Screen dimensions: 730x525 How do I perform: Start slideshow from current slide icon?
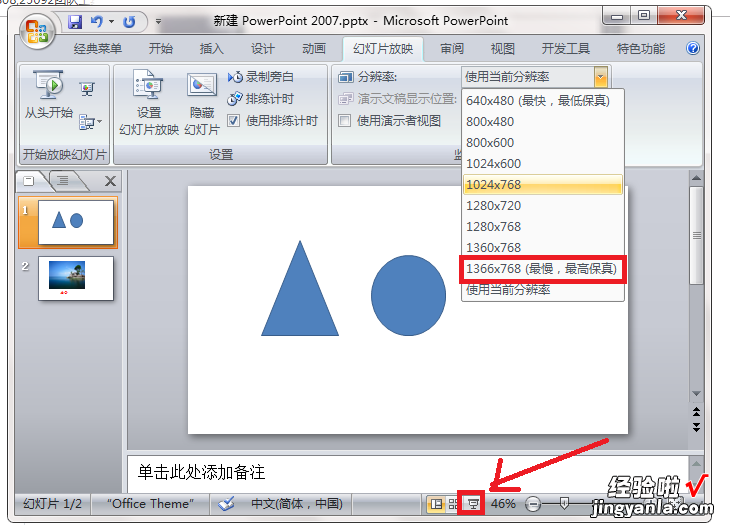click(x=87, y=88)
